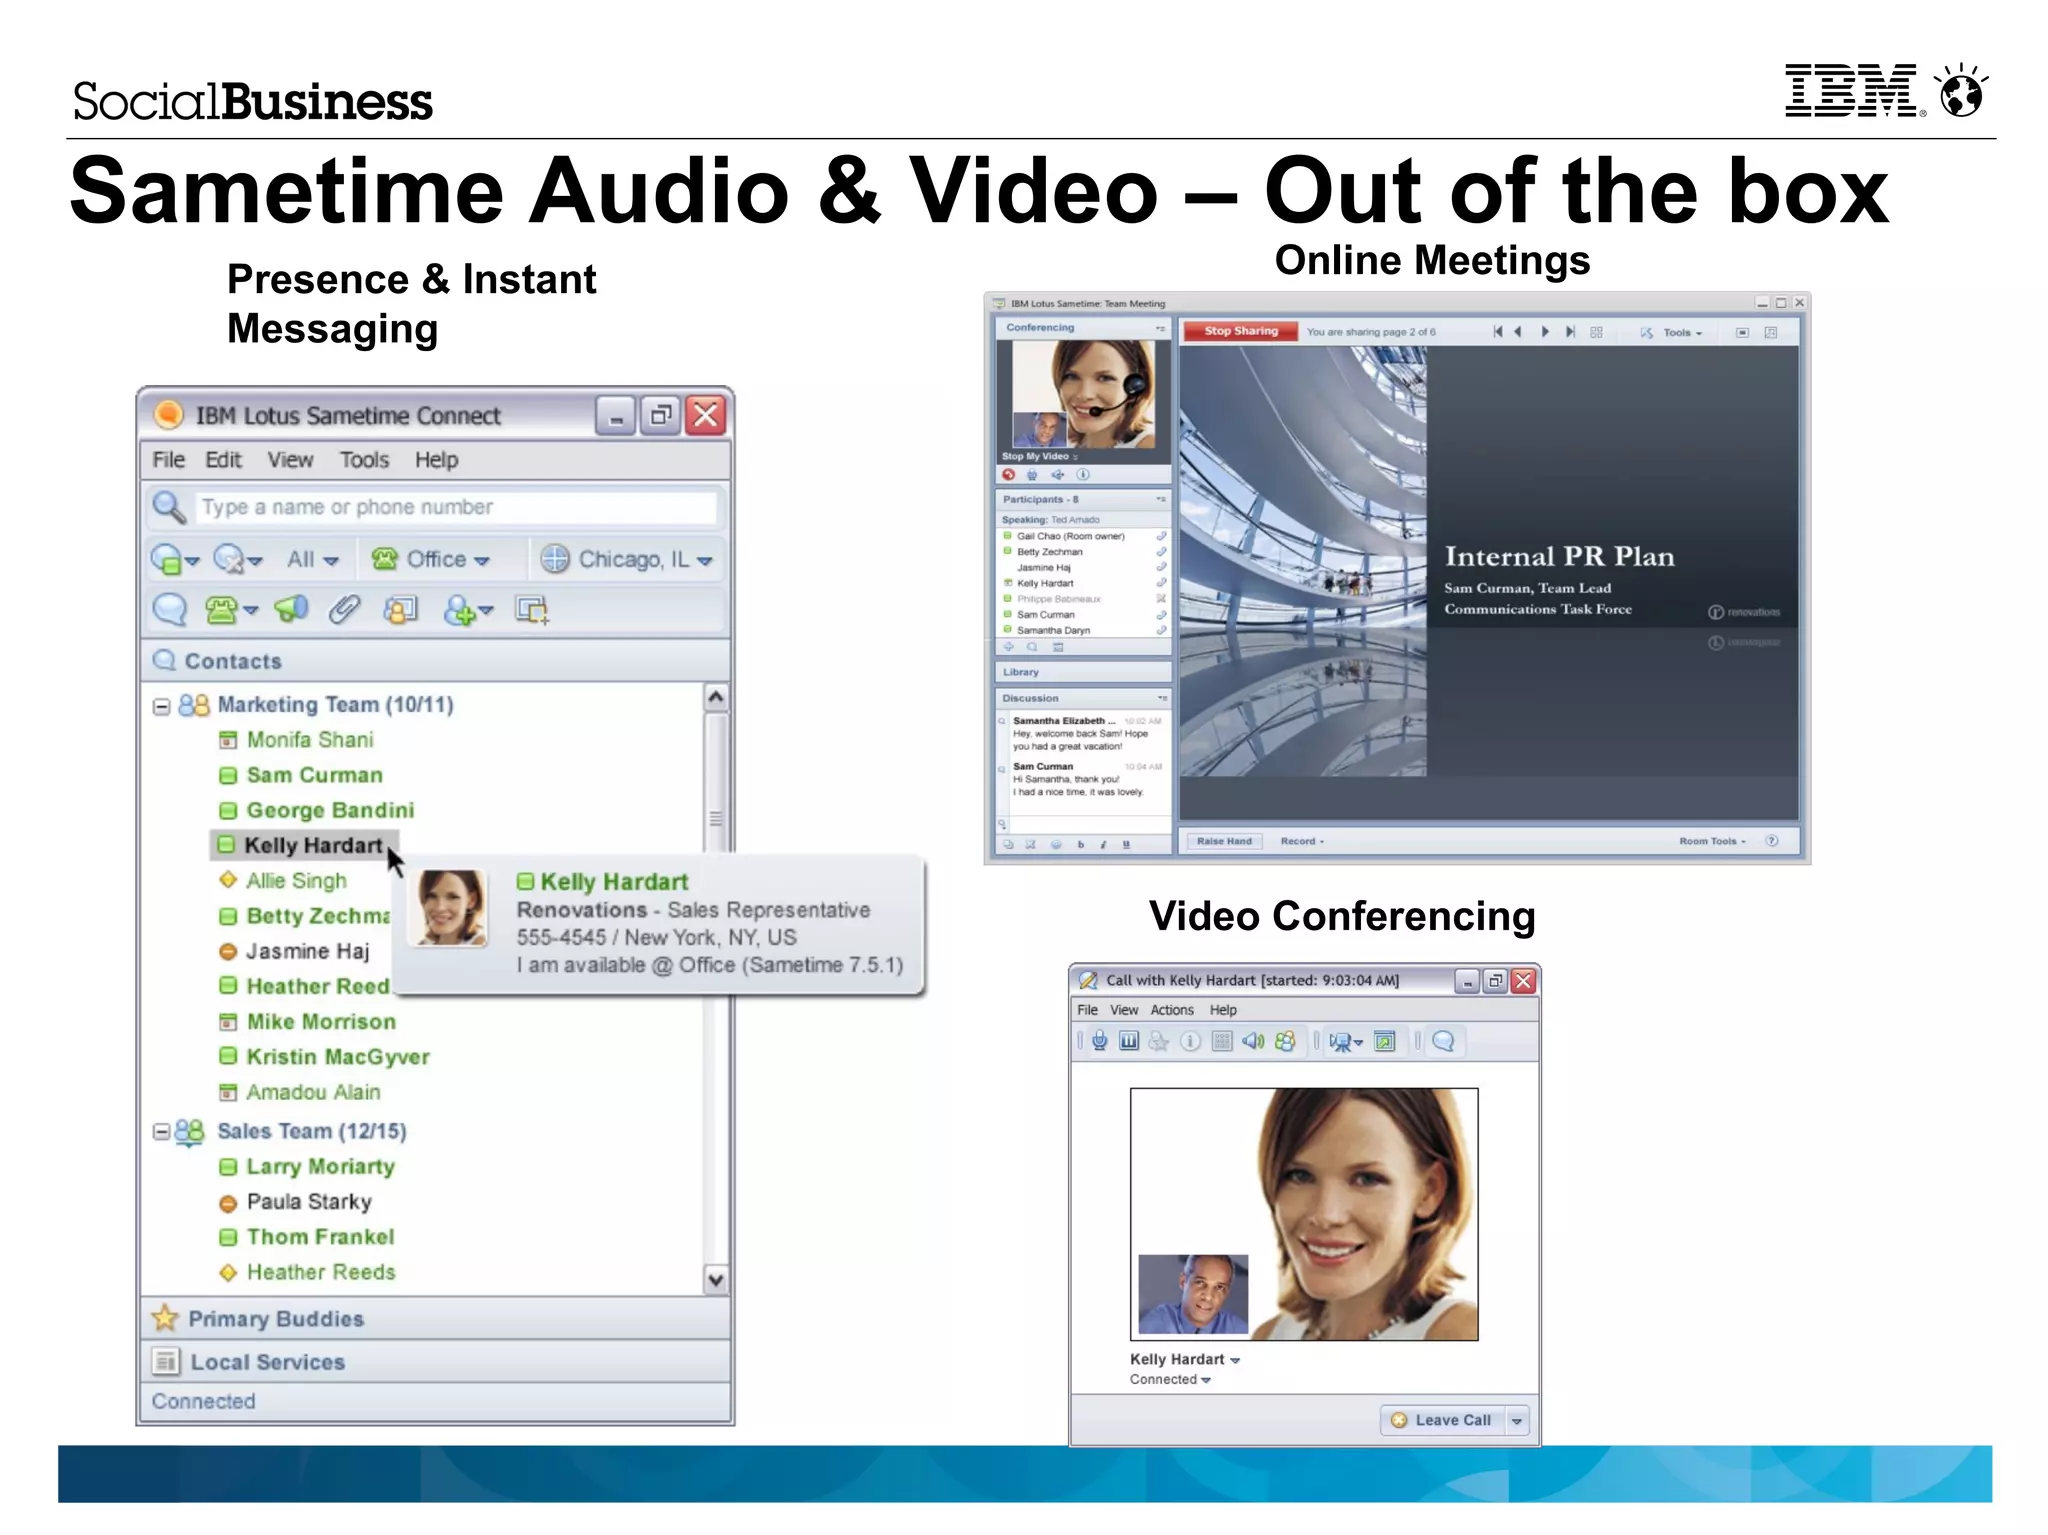Viewport: 2048px width, 1535px height.
Task: Open the Local Services panel
Action: tap(435, 1362)
